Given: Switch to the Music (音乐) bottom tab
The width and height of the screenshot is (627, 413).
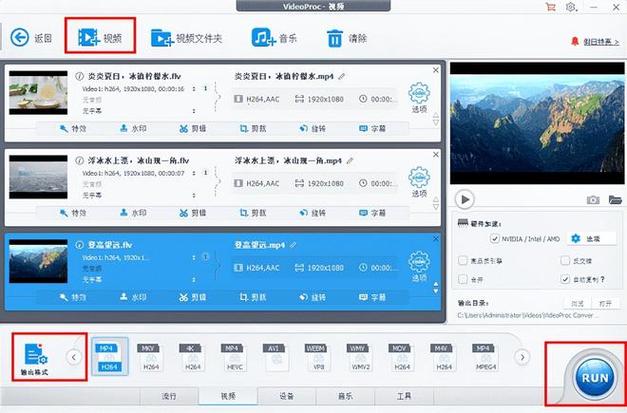Looking at the screenshot, I should [x=345, y=396].
